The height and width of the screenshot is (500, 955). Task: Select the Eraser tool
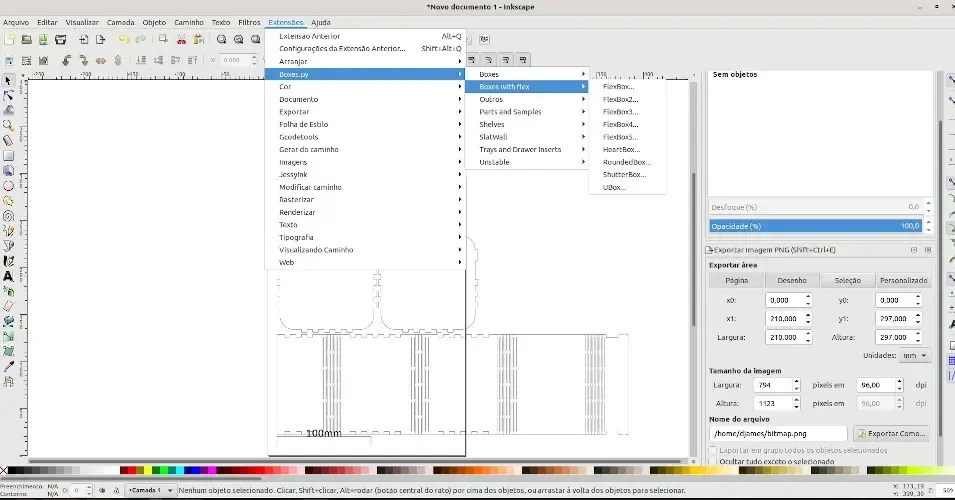point(8,306)
